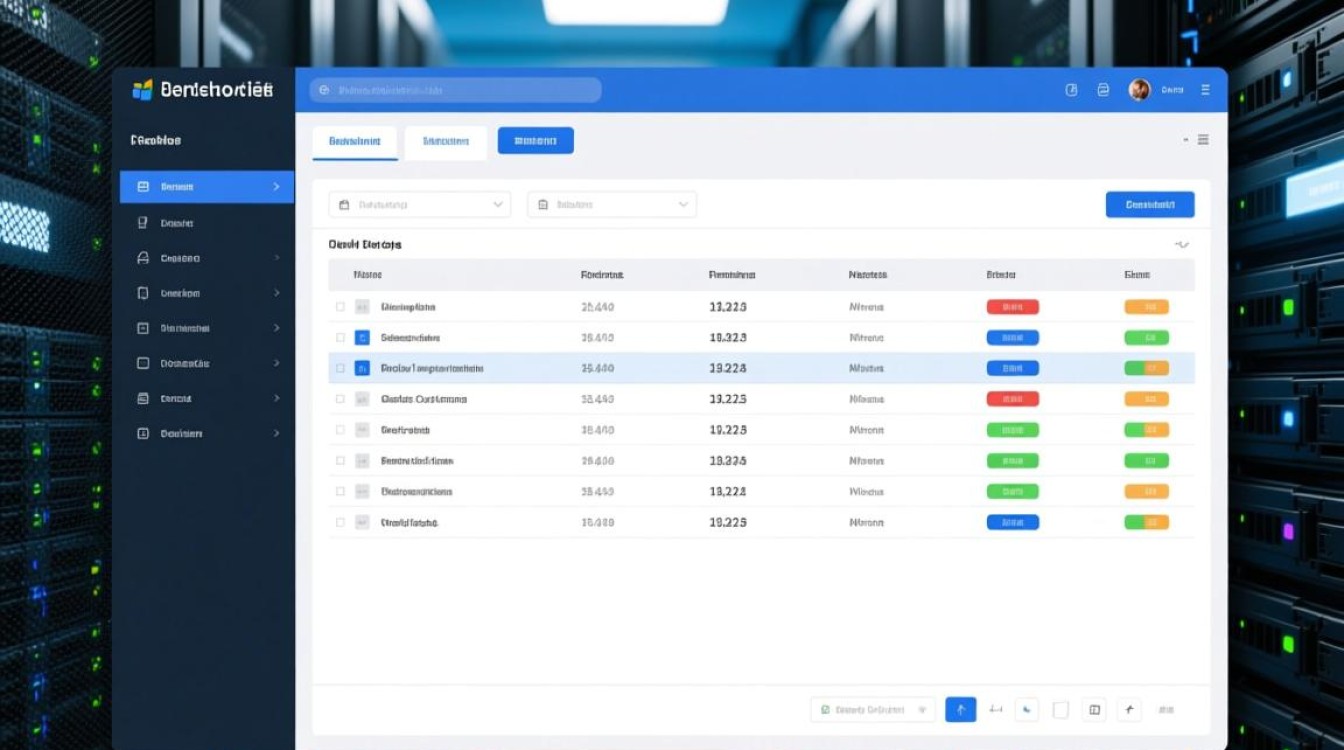Screen dimensions: 1344x750
Task: Open the first dropdown with the calendar icon
Action: tap(419, 205)
